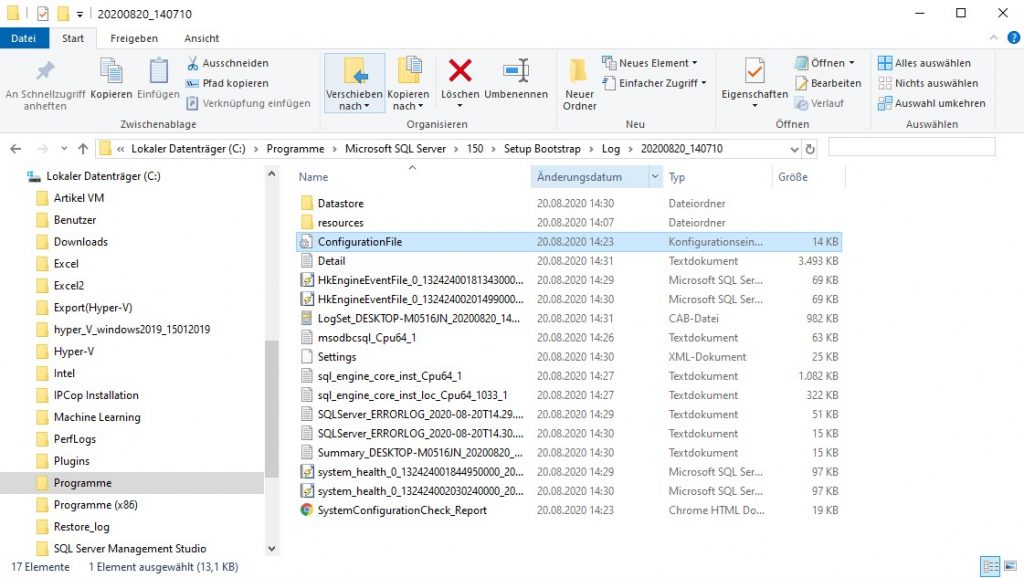Switch to large icons view in status bar

tap(1010, 566)
